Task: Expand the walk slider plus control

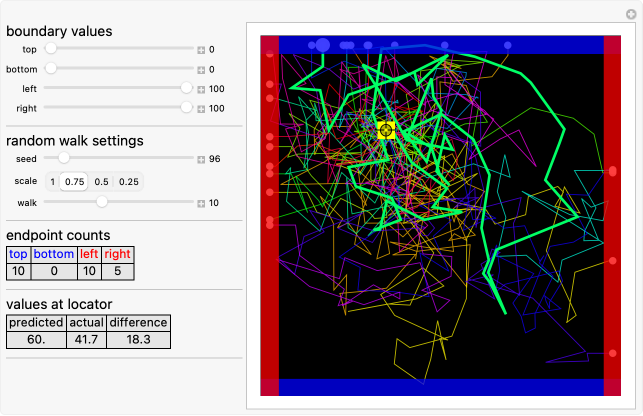Action: [201, 203]
